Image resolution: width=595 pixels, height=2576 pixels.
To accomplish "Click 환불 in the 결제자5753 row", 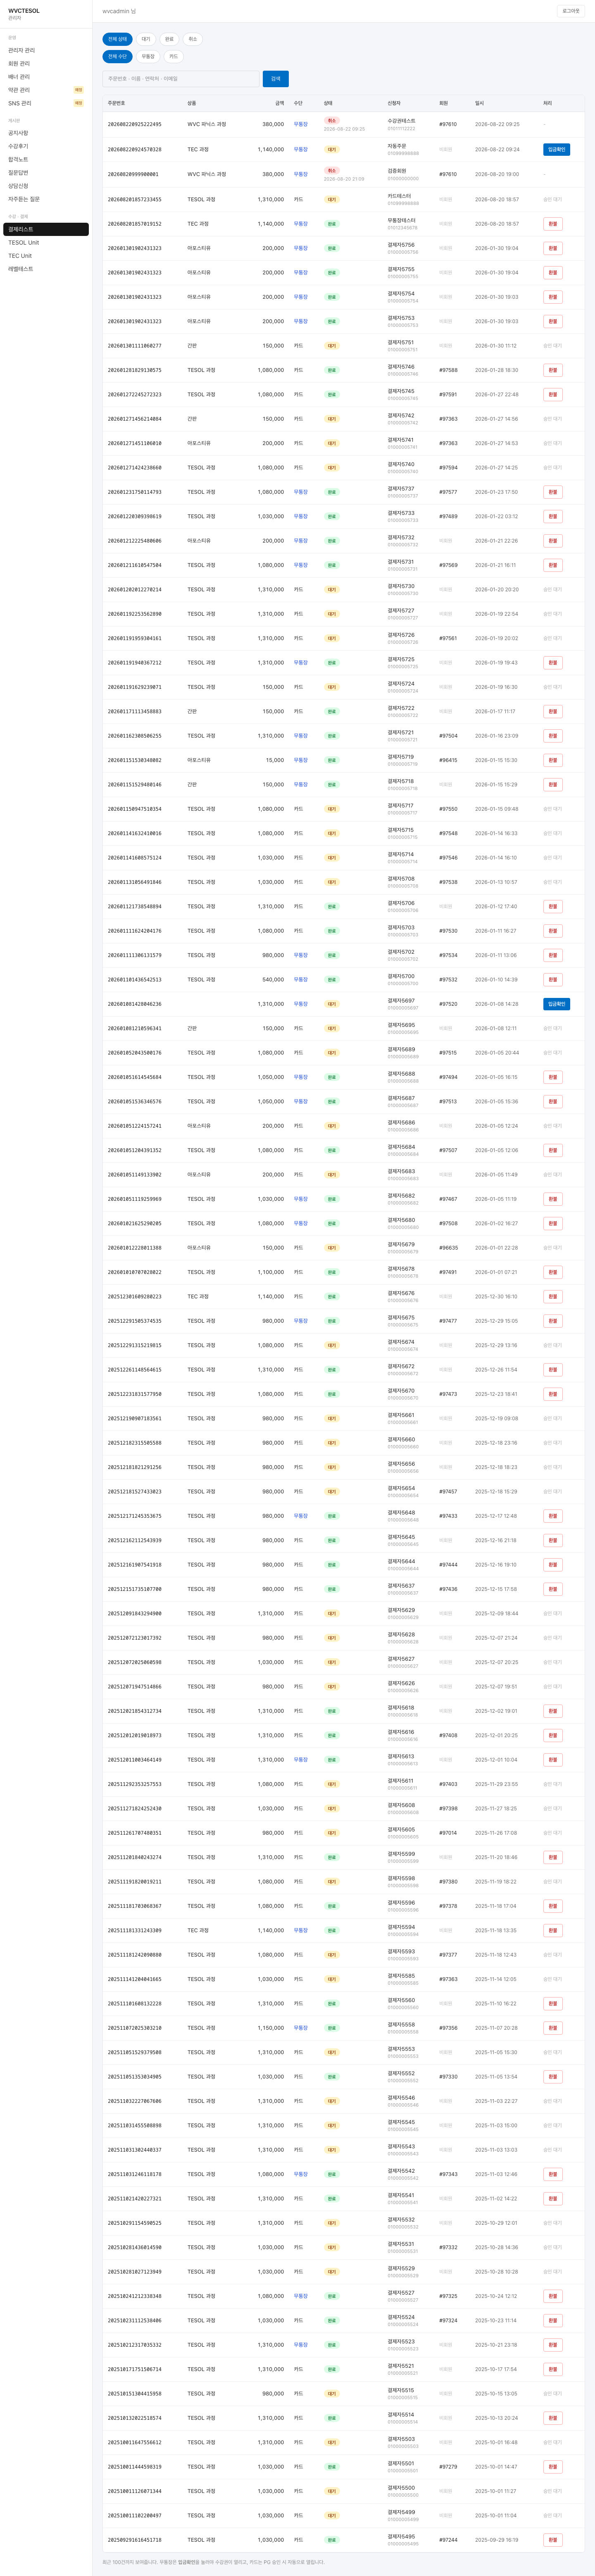I will [552, 321].
